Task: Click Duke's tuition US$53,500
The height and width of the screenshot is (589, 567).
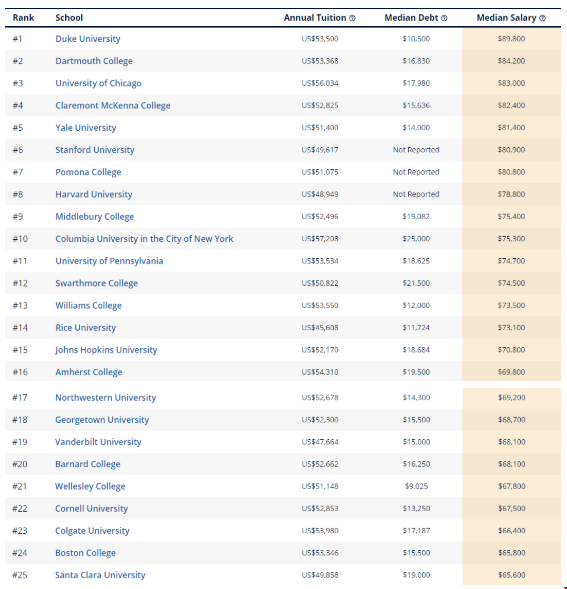Action: click(x=320, y=39)
